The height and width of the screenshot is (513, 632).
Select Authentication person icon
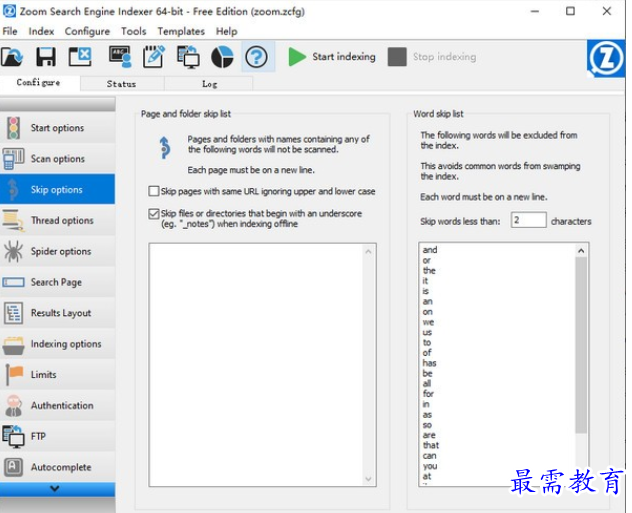tap(14, 405)
